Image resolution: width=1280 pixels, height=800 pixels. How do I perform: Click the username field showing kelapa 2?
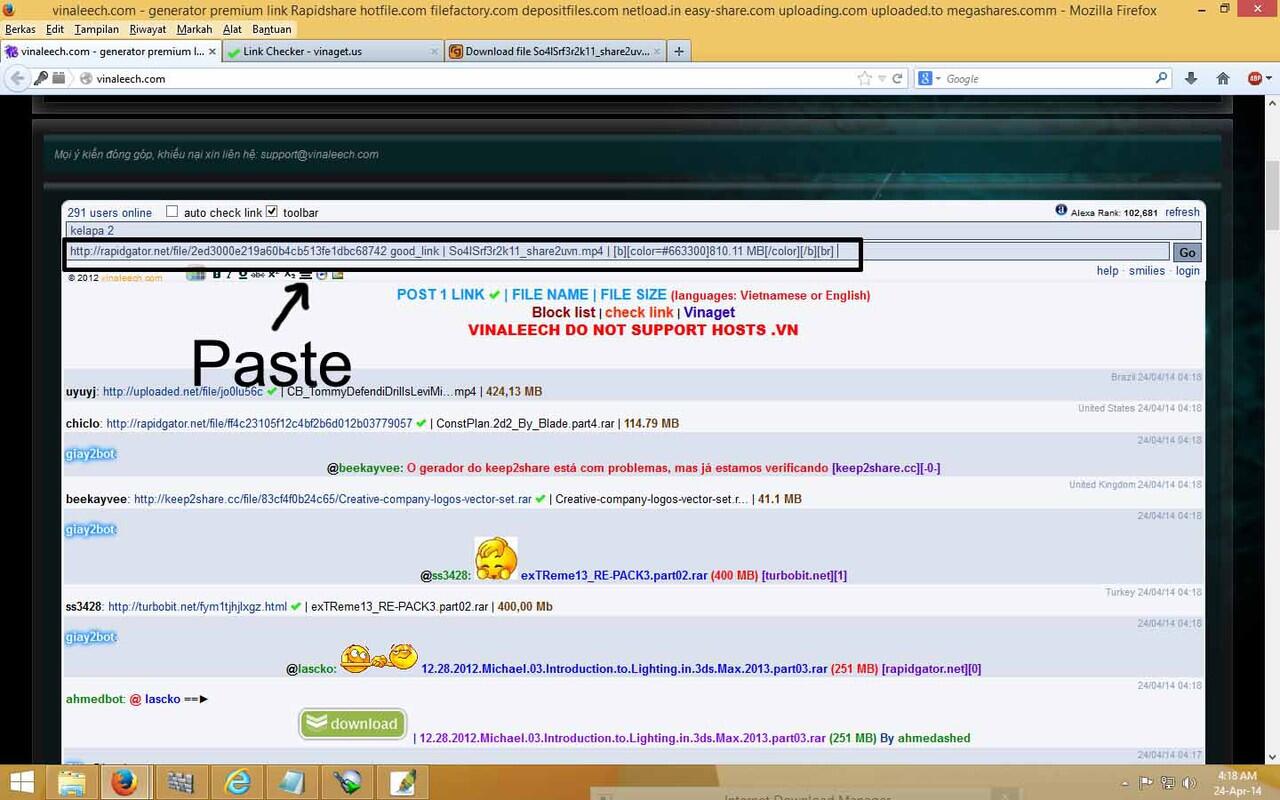click(x=634, y=231)
